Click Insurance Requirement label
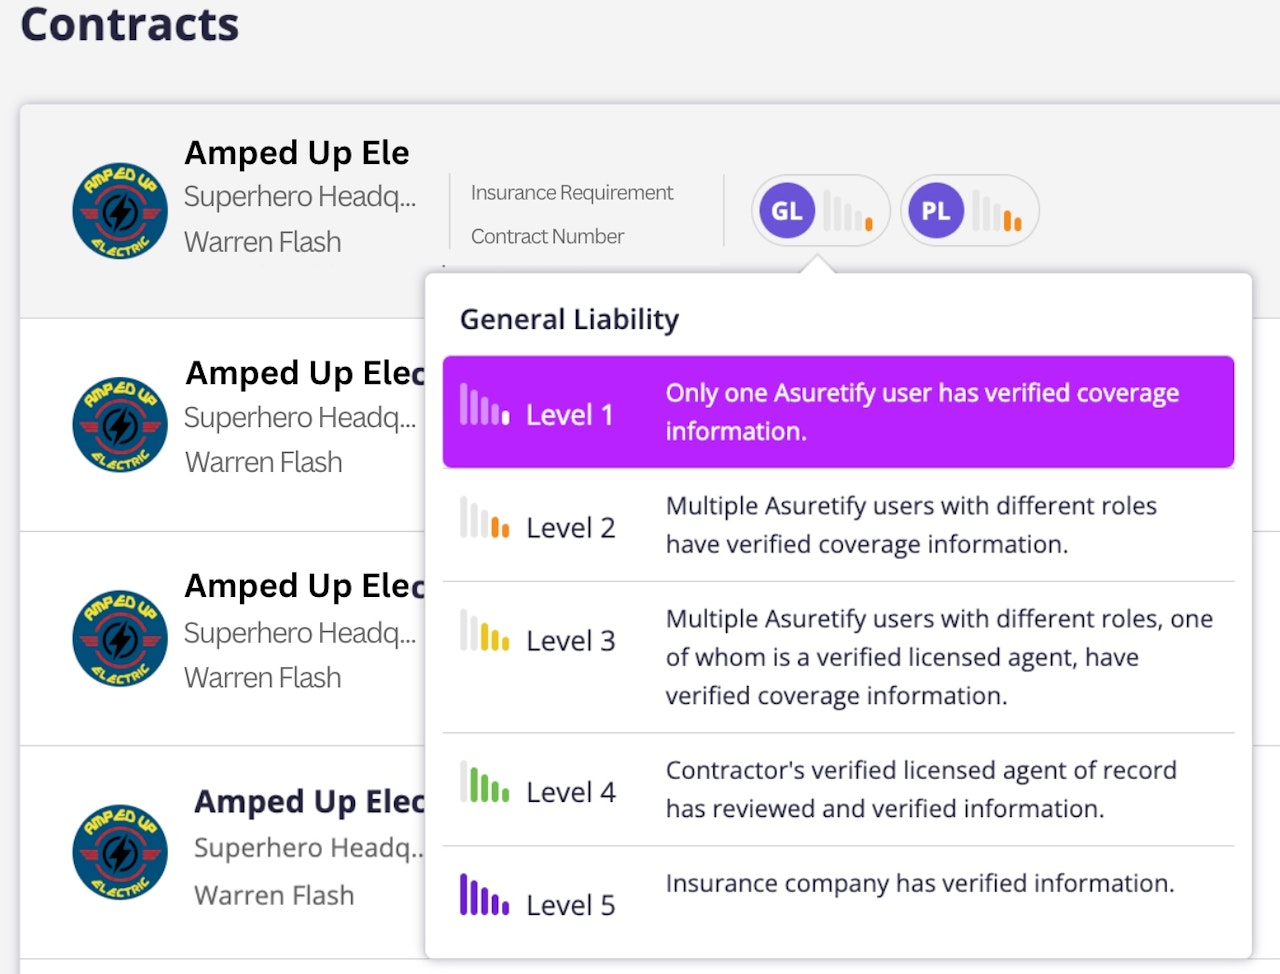 572,193
